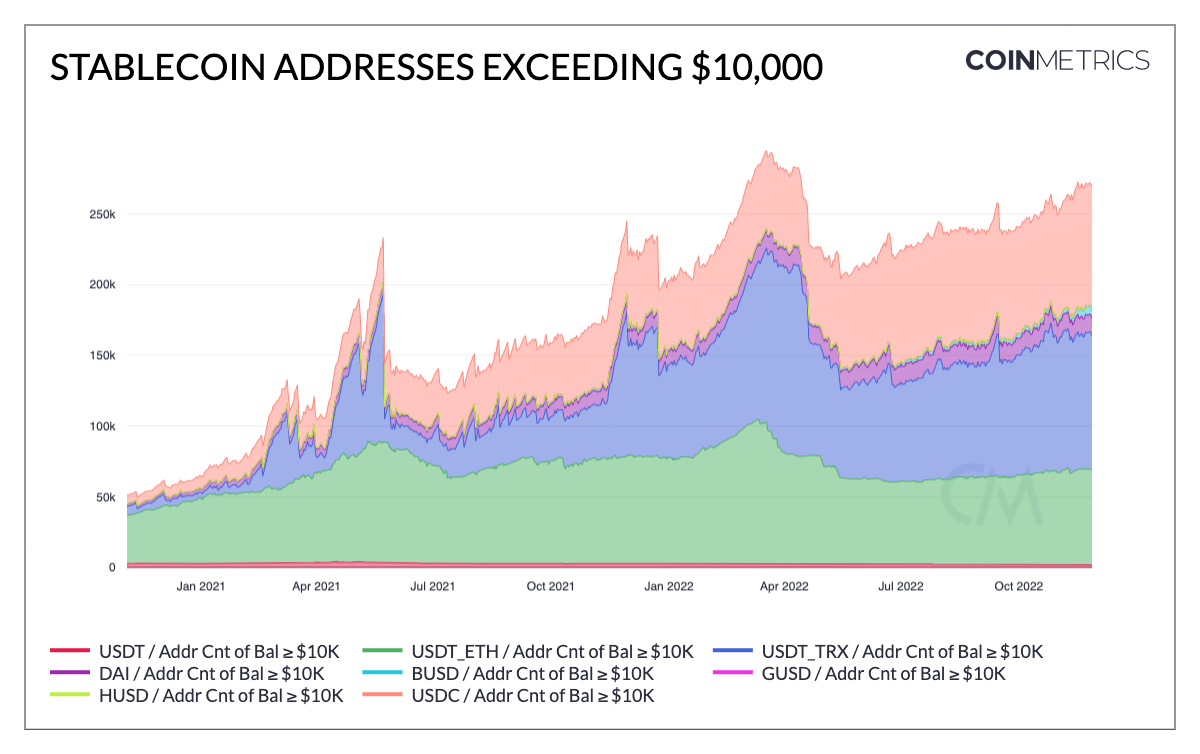Click the DAI purple legend line
Screen dimensions: 1200x754
[x=70, y=674]
